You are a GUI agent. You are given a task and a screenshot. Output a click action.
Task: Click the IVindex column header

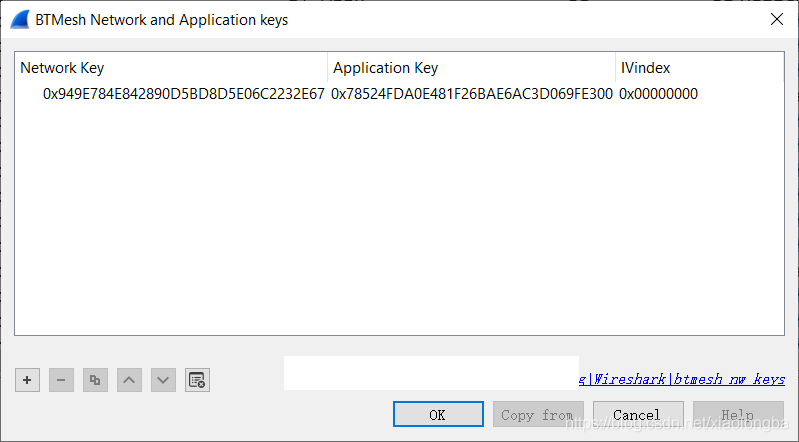698,68
